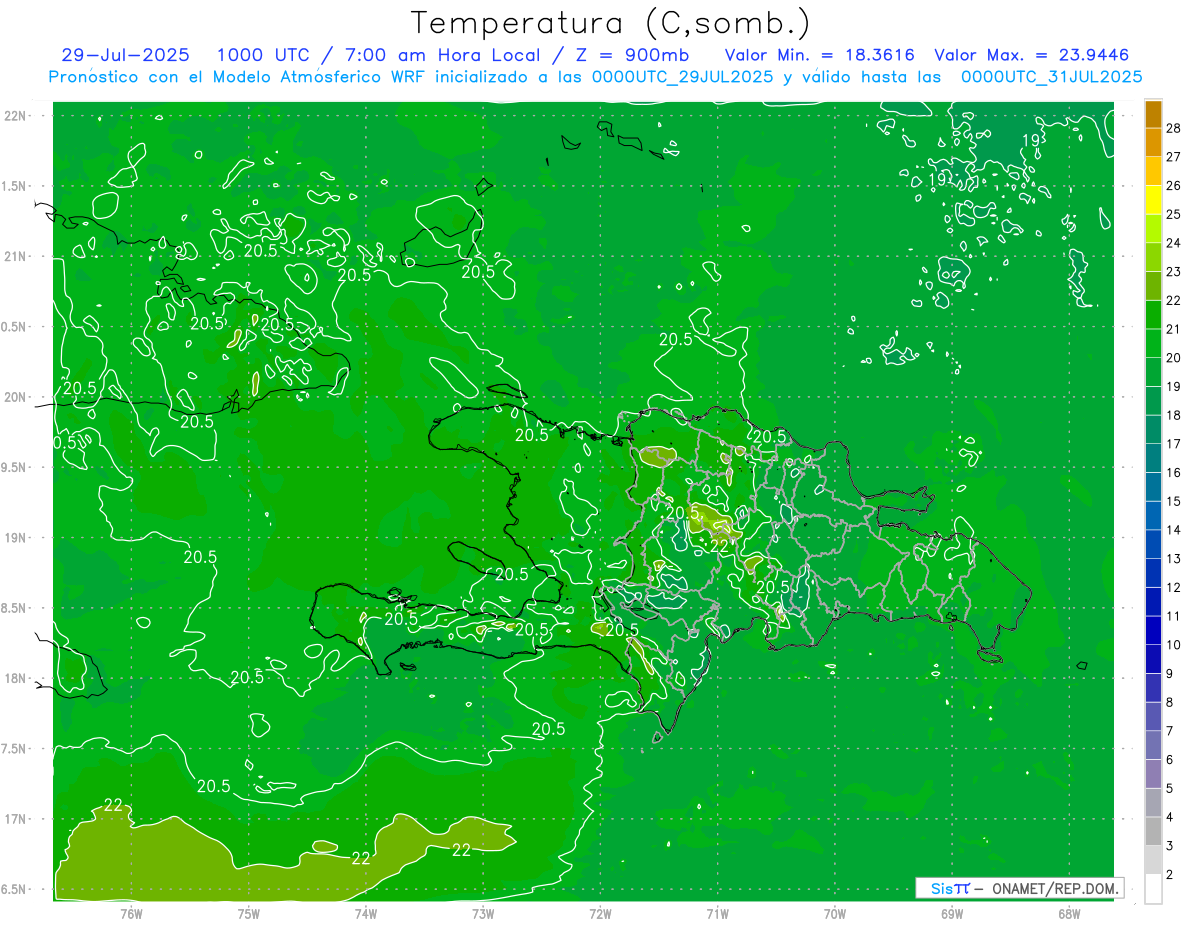Pick the white swatch at the colorbar bottom
This screenshot has width=1200, height=927.
[1153, 889]
